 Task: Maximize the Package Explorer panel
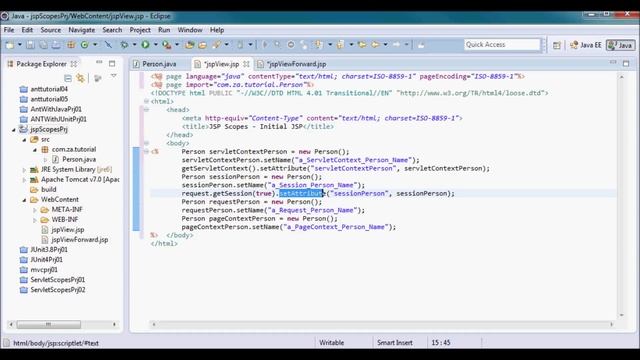[x=112, y=63]
